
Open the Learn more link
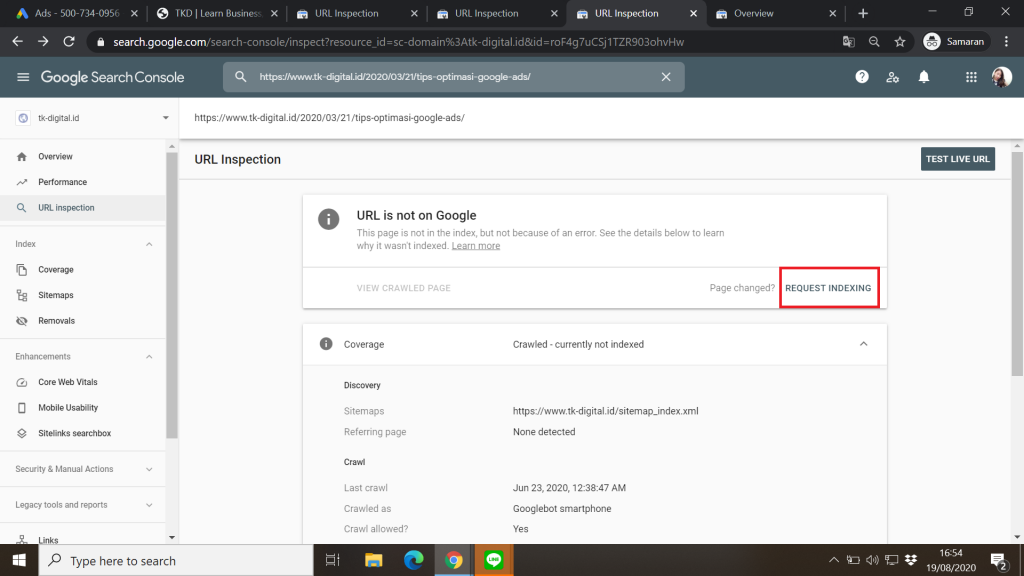point(475,246)
